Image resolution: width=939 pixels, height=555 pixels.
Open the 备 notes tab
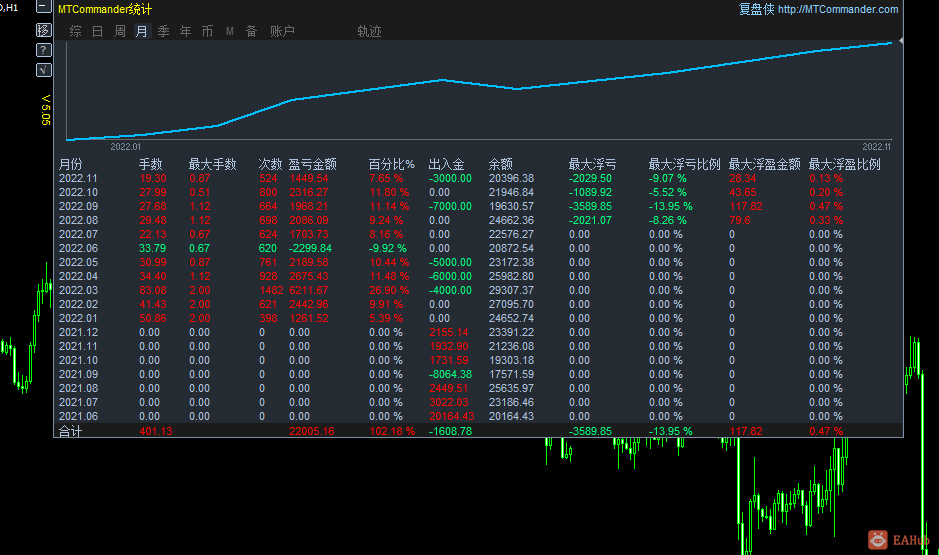click(252, 31)
